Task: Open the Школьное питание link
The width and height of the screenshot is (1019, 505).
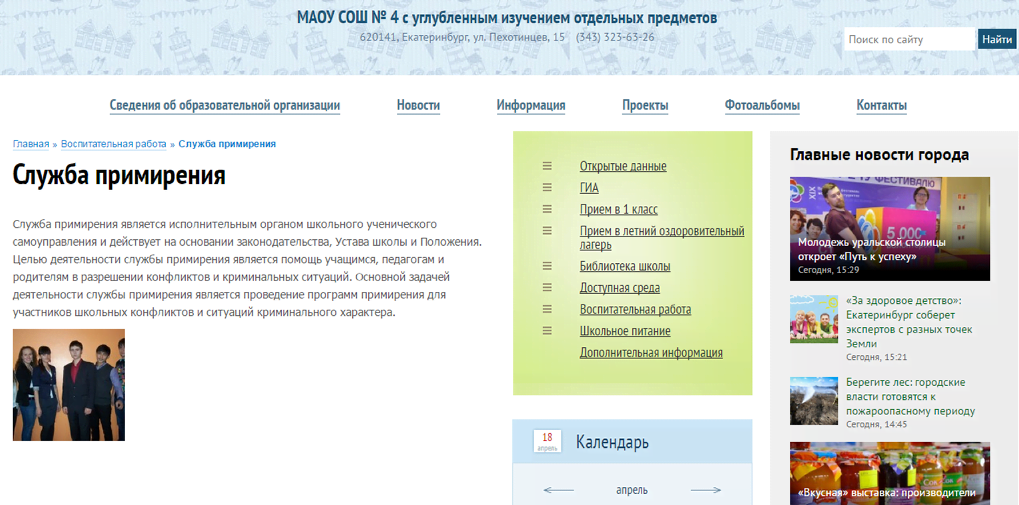Action: point(625,331)
